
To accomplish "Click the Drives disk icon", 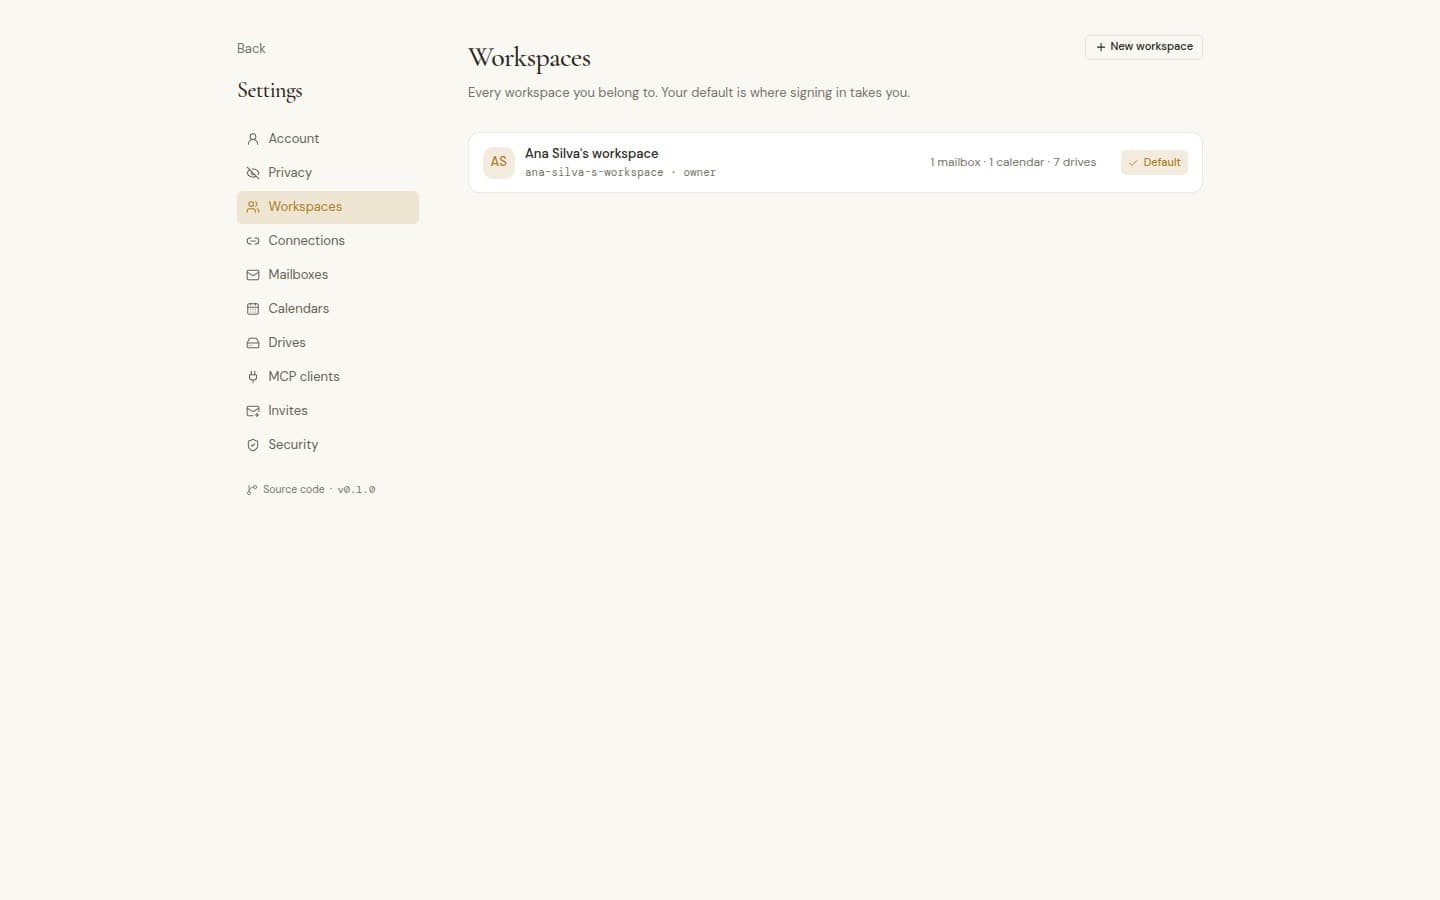I will pyautogui.click(x=253, y=343).
